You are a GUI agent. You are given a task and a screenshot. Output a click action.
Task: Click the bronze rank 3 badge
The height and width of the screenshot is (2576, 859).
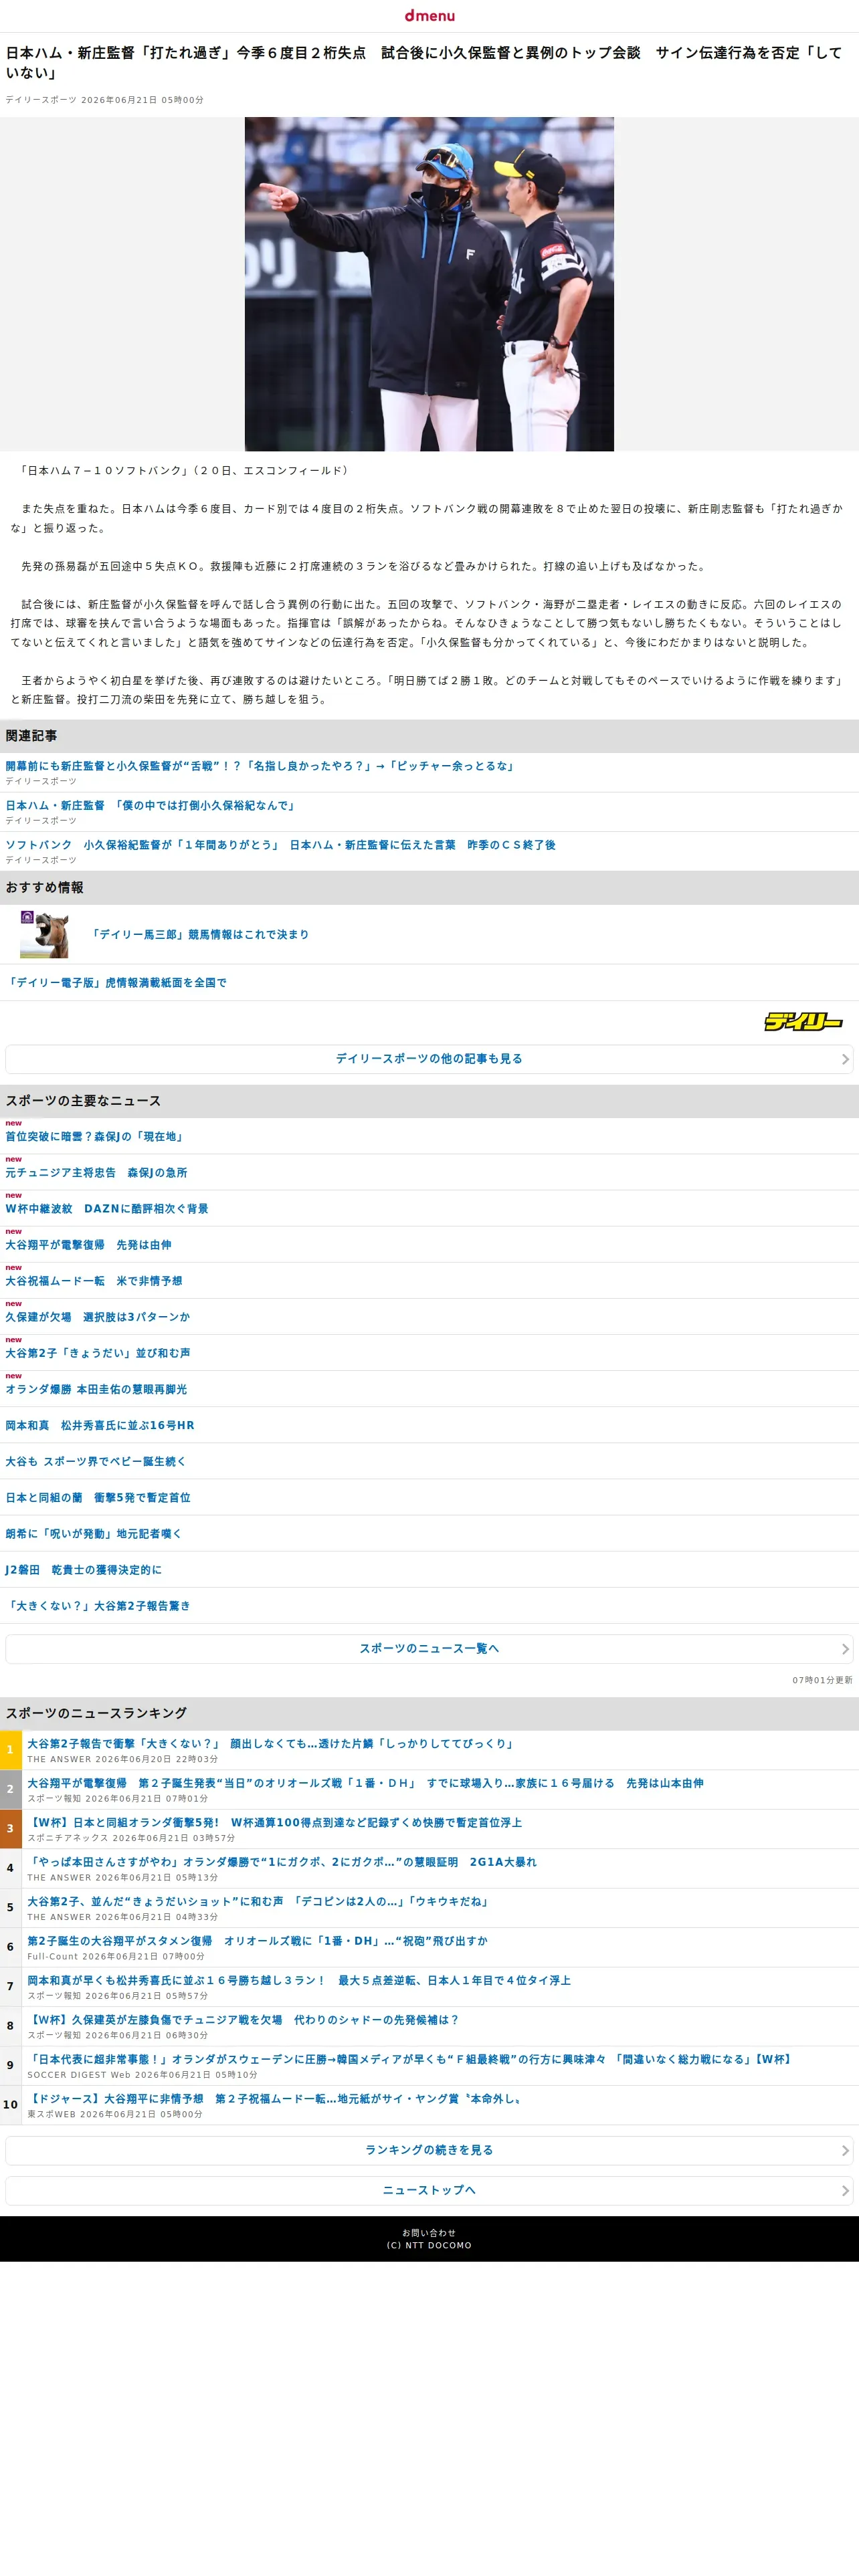tap(10, 1829)
